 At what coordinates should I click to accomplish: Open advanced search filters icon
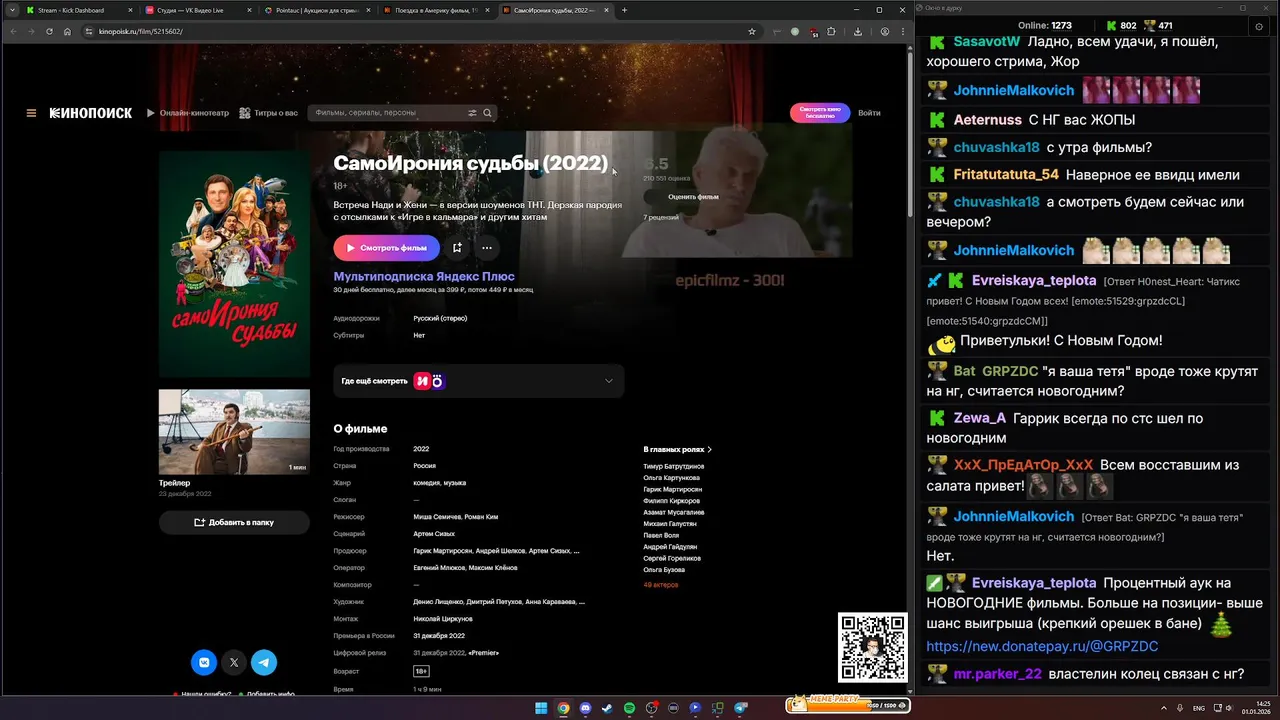(x=472, y=113)
